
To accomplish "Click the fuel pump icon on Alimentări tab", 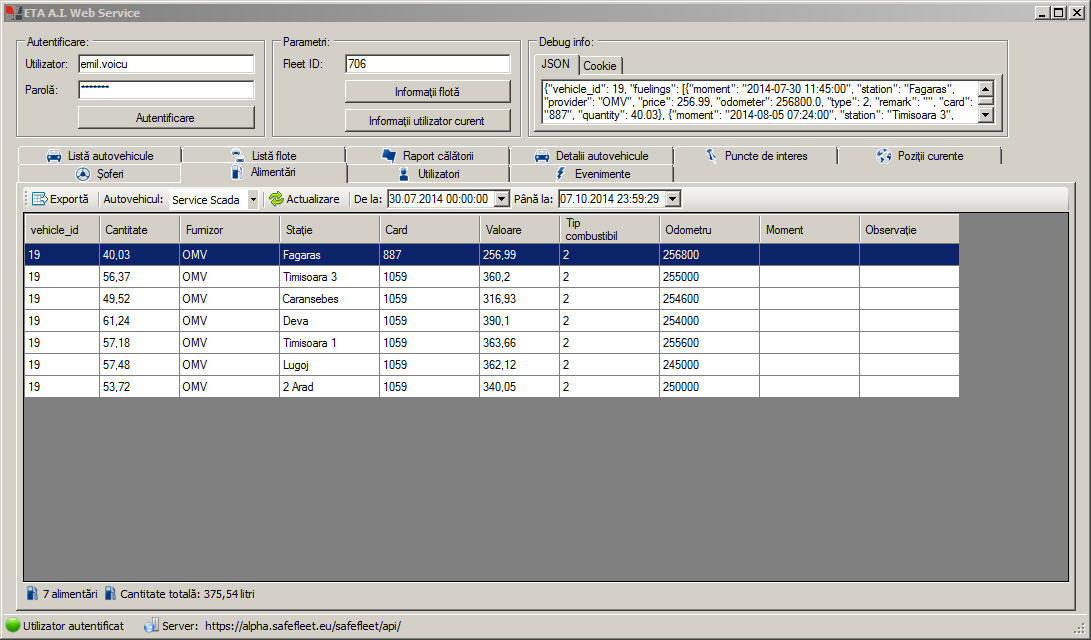I will (237, 172).
